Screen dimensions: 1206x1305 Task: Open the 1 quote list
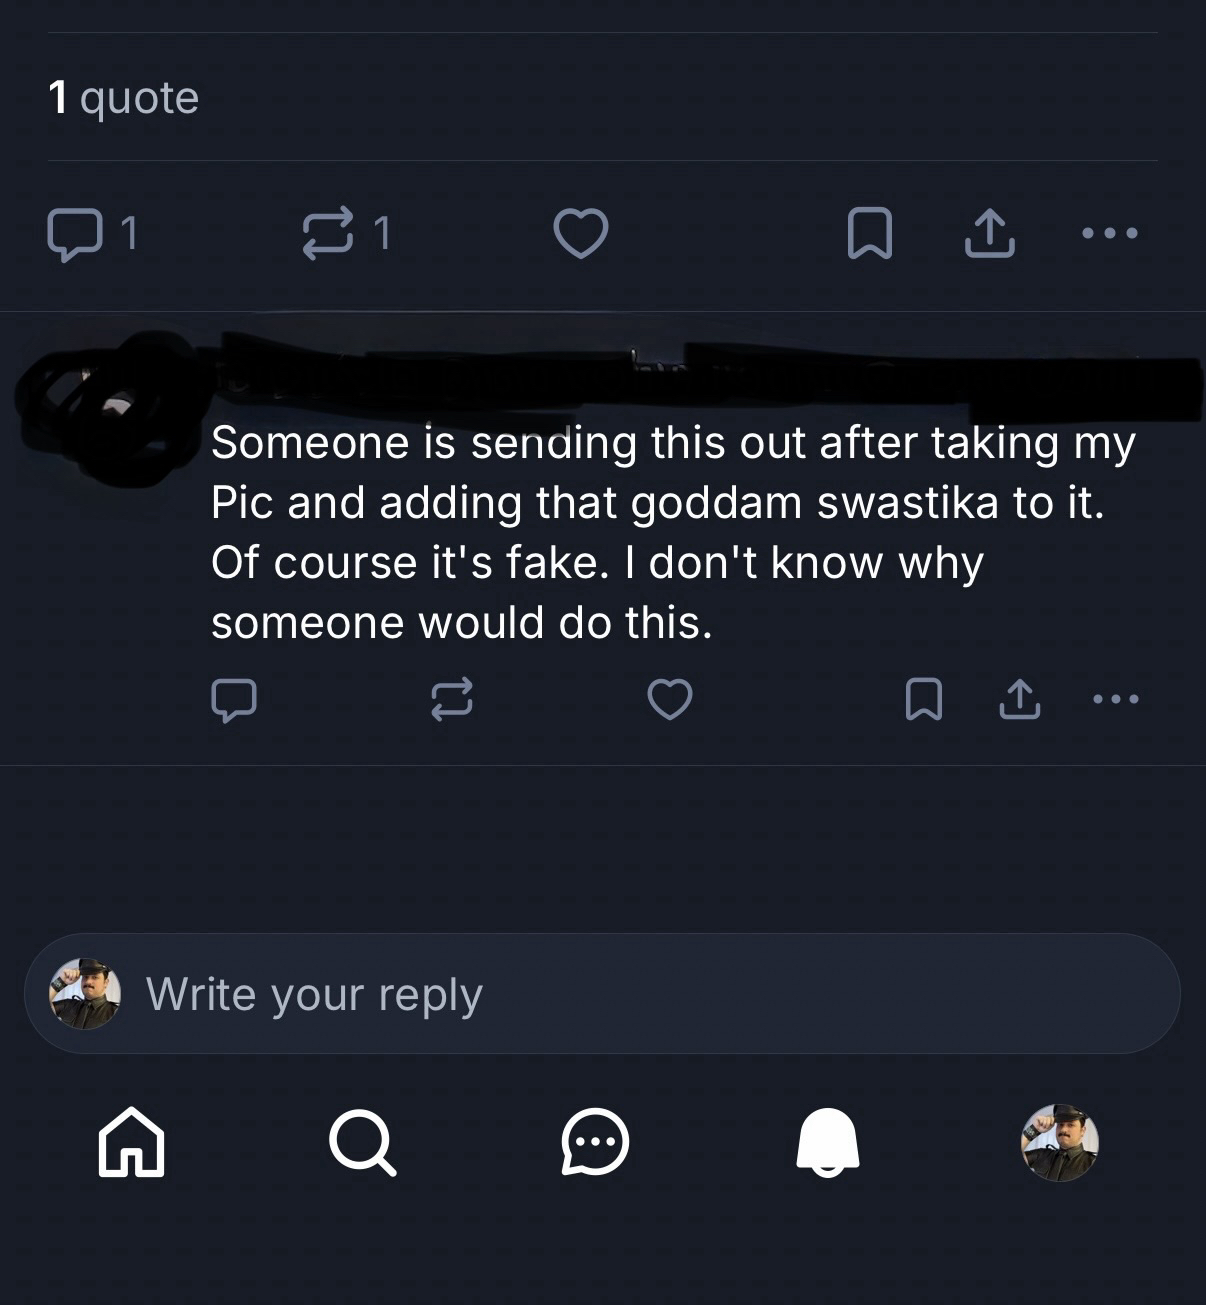pyautogui.click(x=123, y=98)
